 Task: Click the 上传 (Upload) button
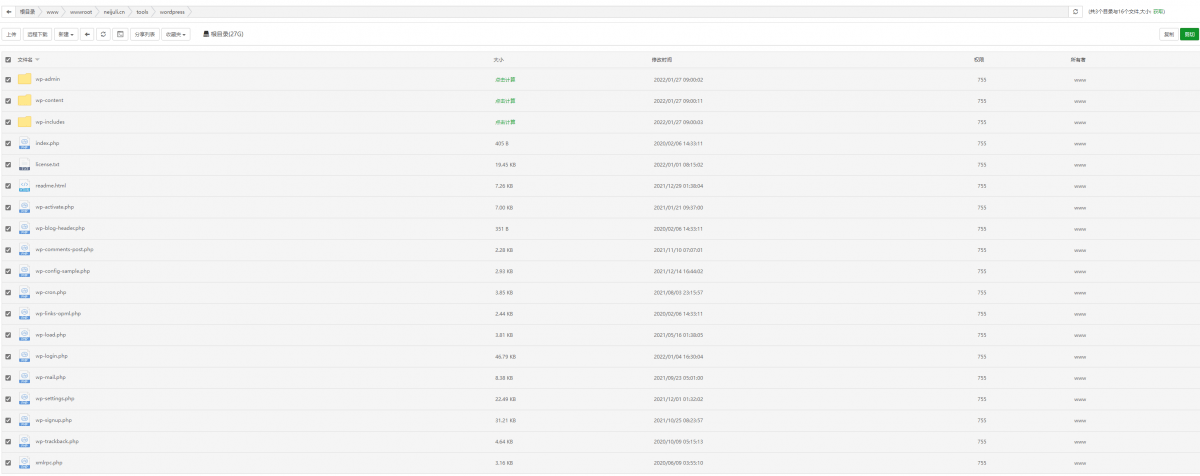(x=11, y=34)
